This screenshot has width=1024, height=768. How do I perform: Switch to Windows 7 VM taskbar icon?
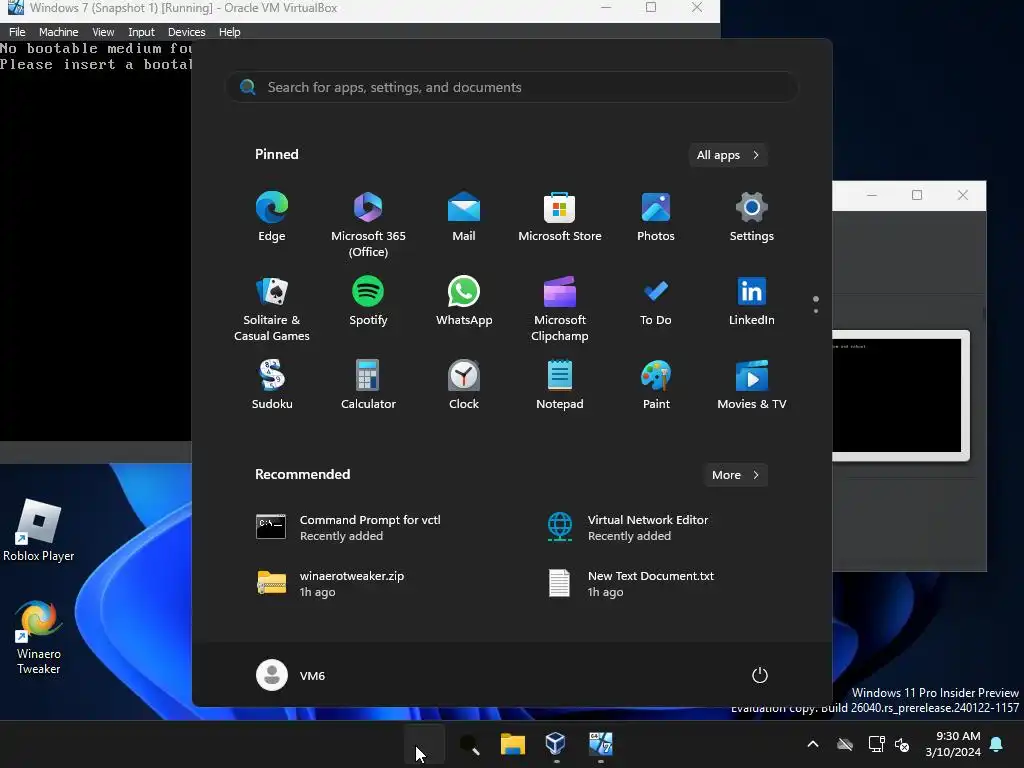600,744
